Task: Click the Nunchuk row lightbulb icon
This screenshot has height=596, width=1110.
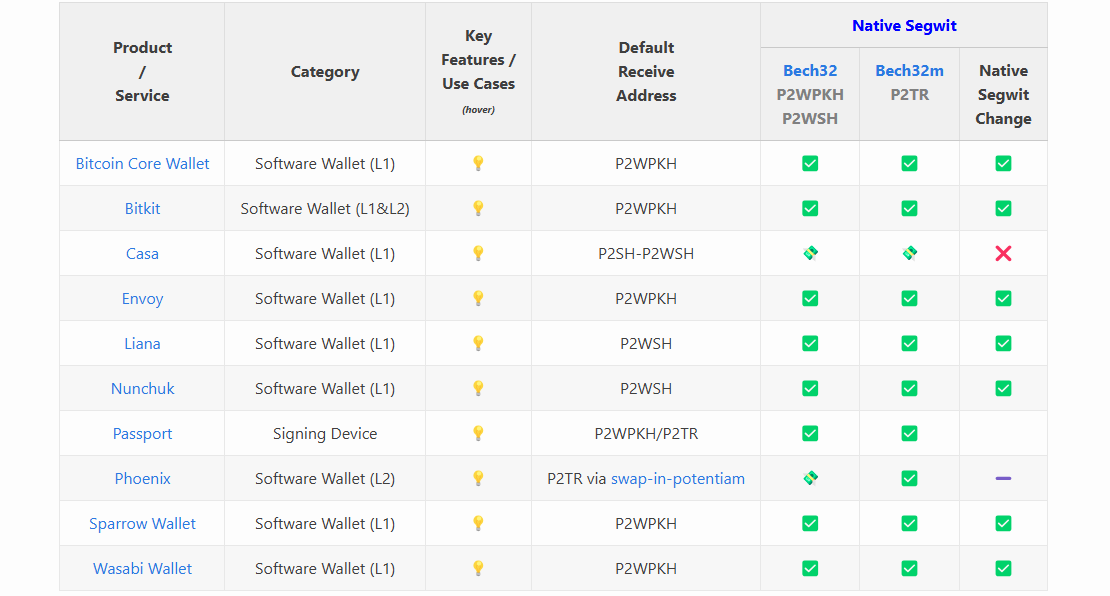Action: tap(479, 389)
